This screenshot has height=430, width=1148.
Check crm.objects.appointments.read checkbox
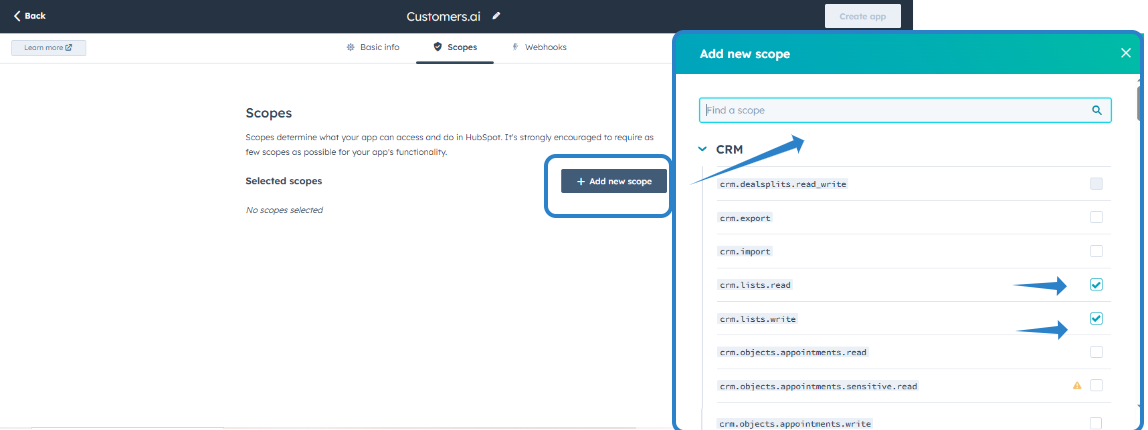(x=1096, y=352)
